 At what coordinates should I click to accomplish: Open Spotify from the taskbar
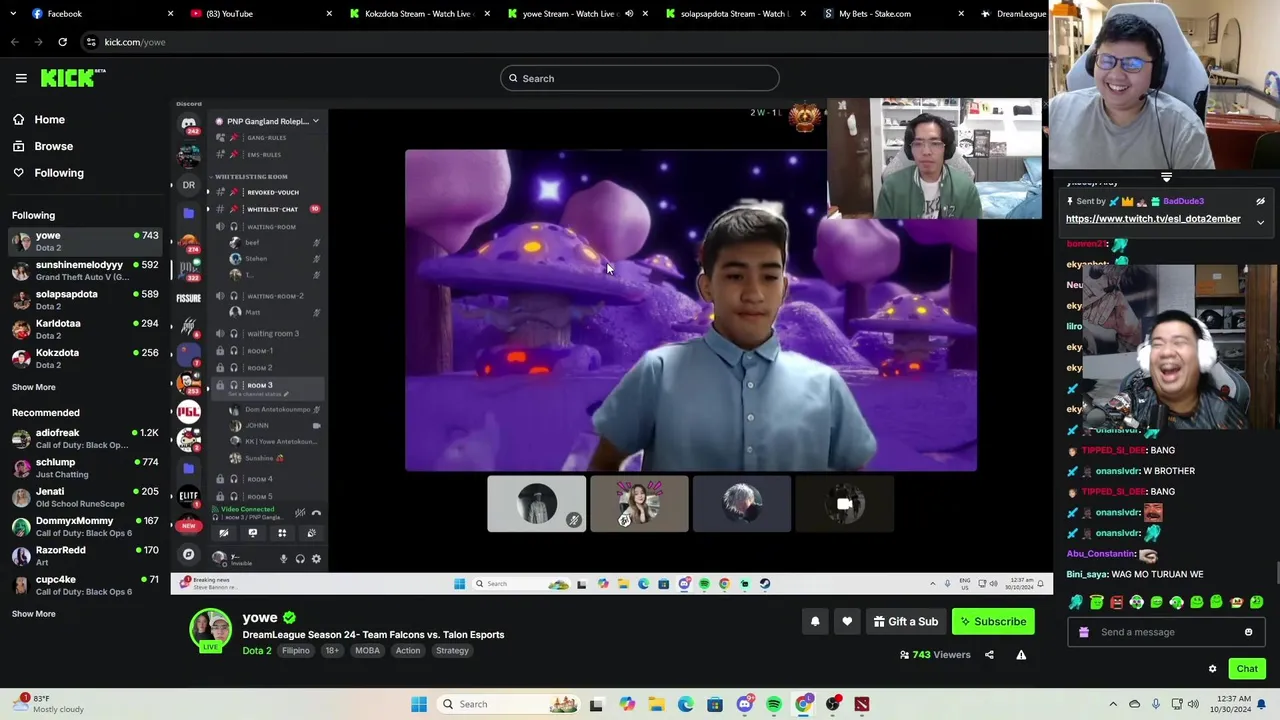tap(774, 704)
